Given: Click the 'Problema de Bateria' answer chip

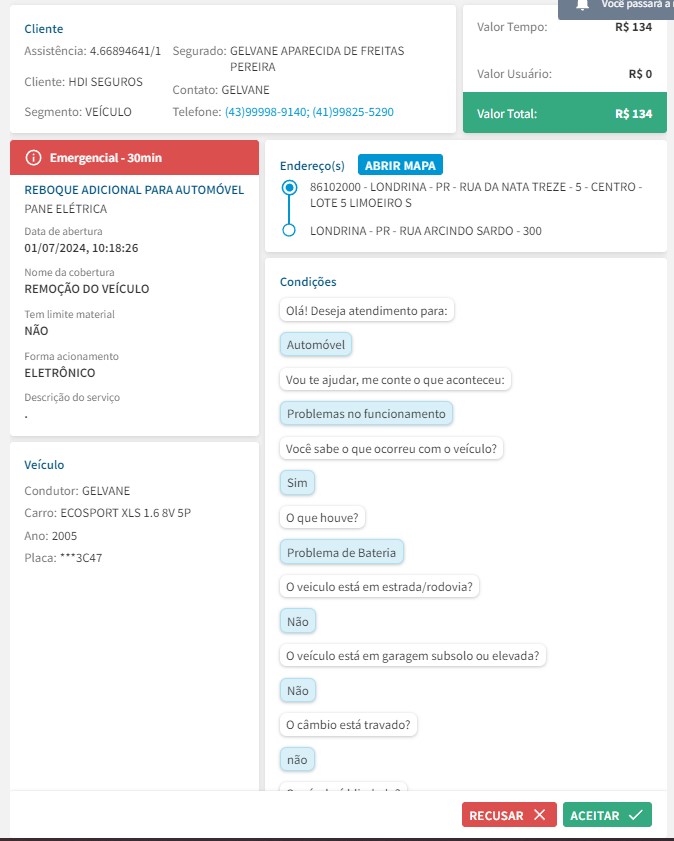Looking at the screenshot, I should click(341, 552).
